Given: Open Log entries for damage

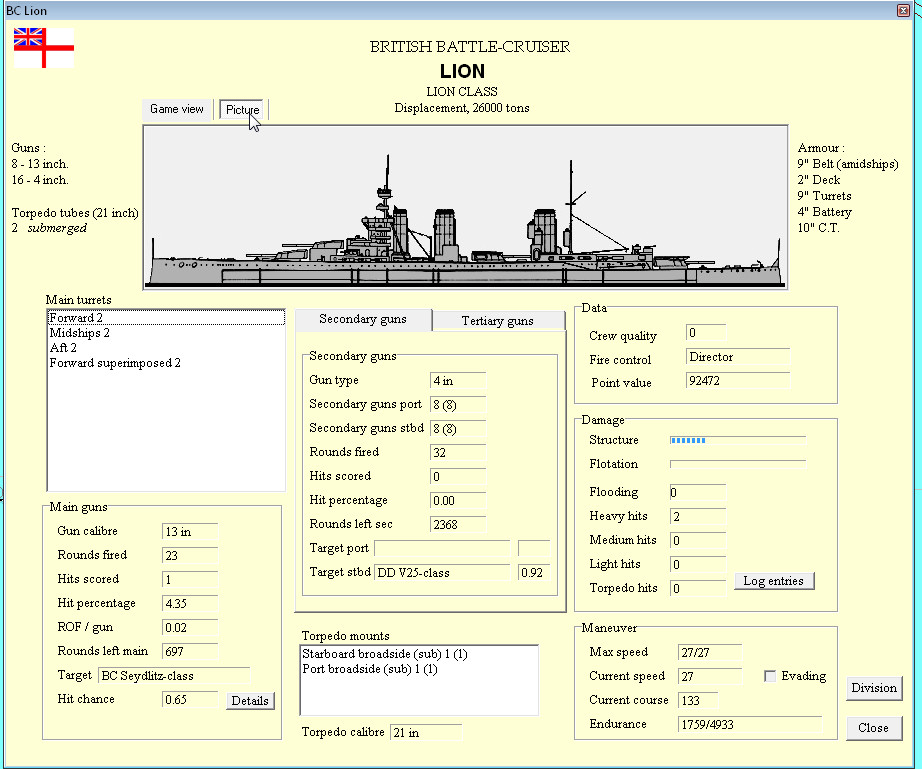Looking at the screenshot, I should (x=774, y=581).
